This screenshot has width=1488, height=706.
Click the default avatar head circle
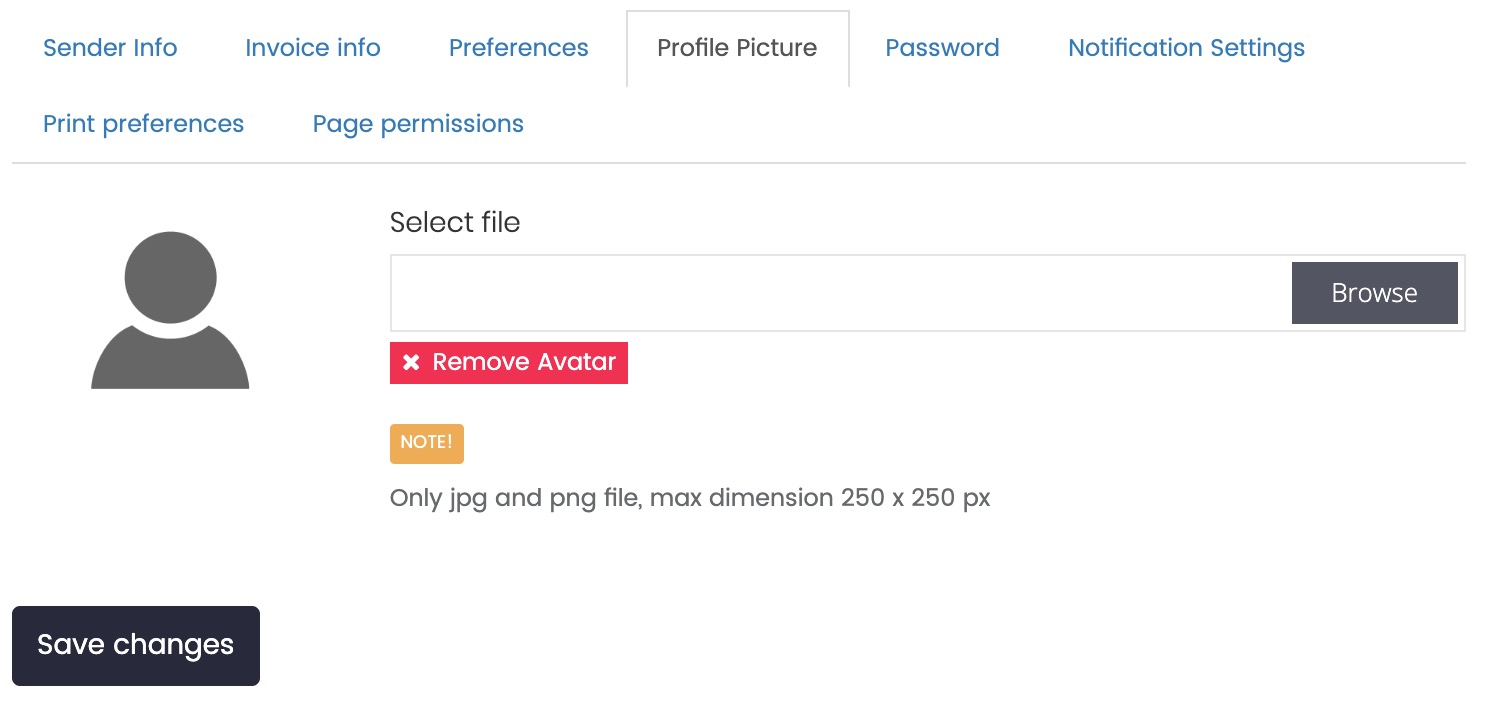click(170, 278)
